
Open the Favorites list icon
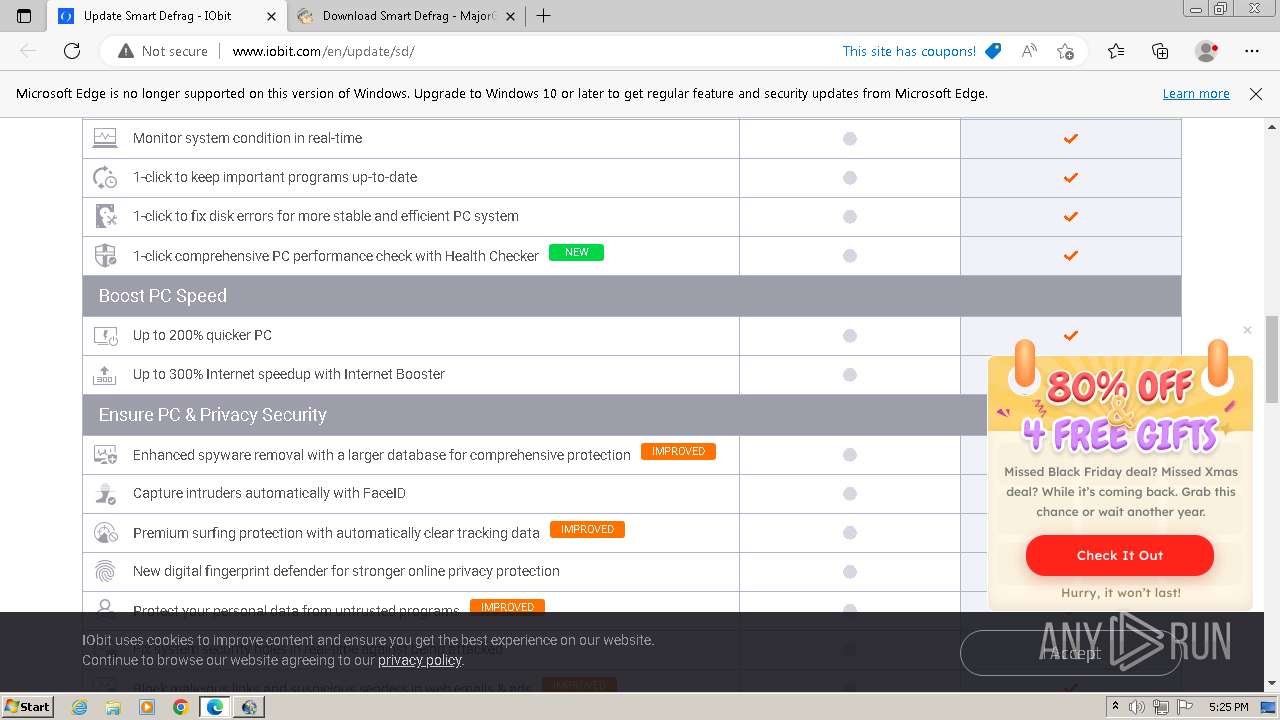1116,51
